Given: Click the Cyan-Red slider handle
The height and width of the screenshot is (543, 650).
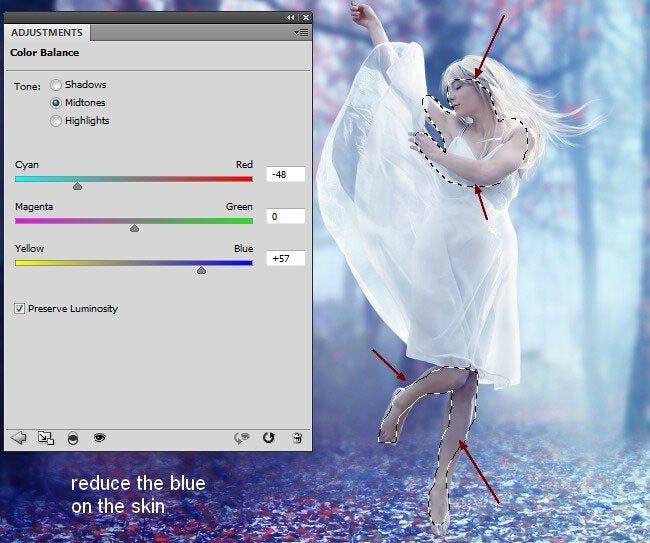Looking at the screenshot, I should [x=78, y=186].
